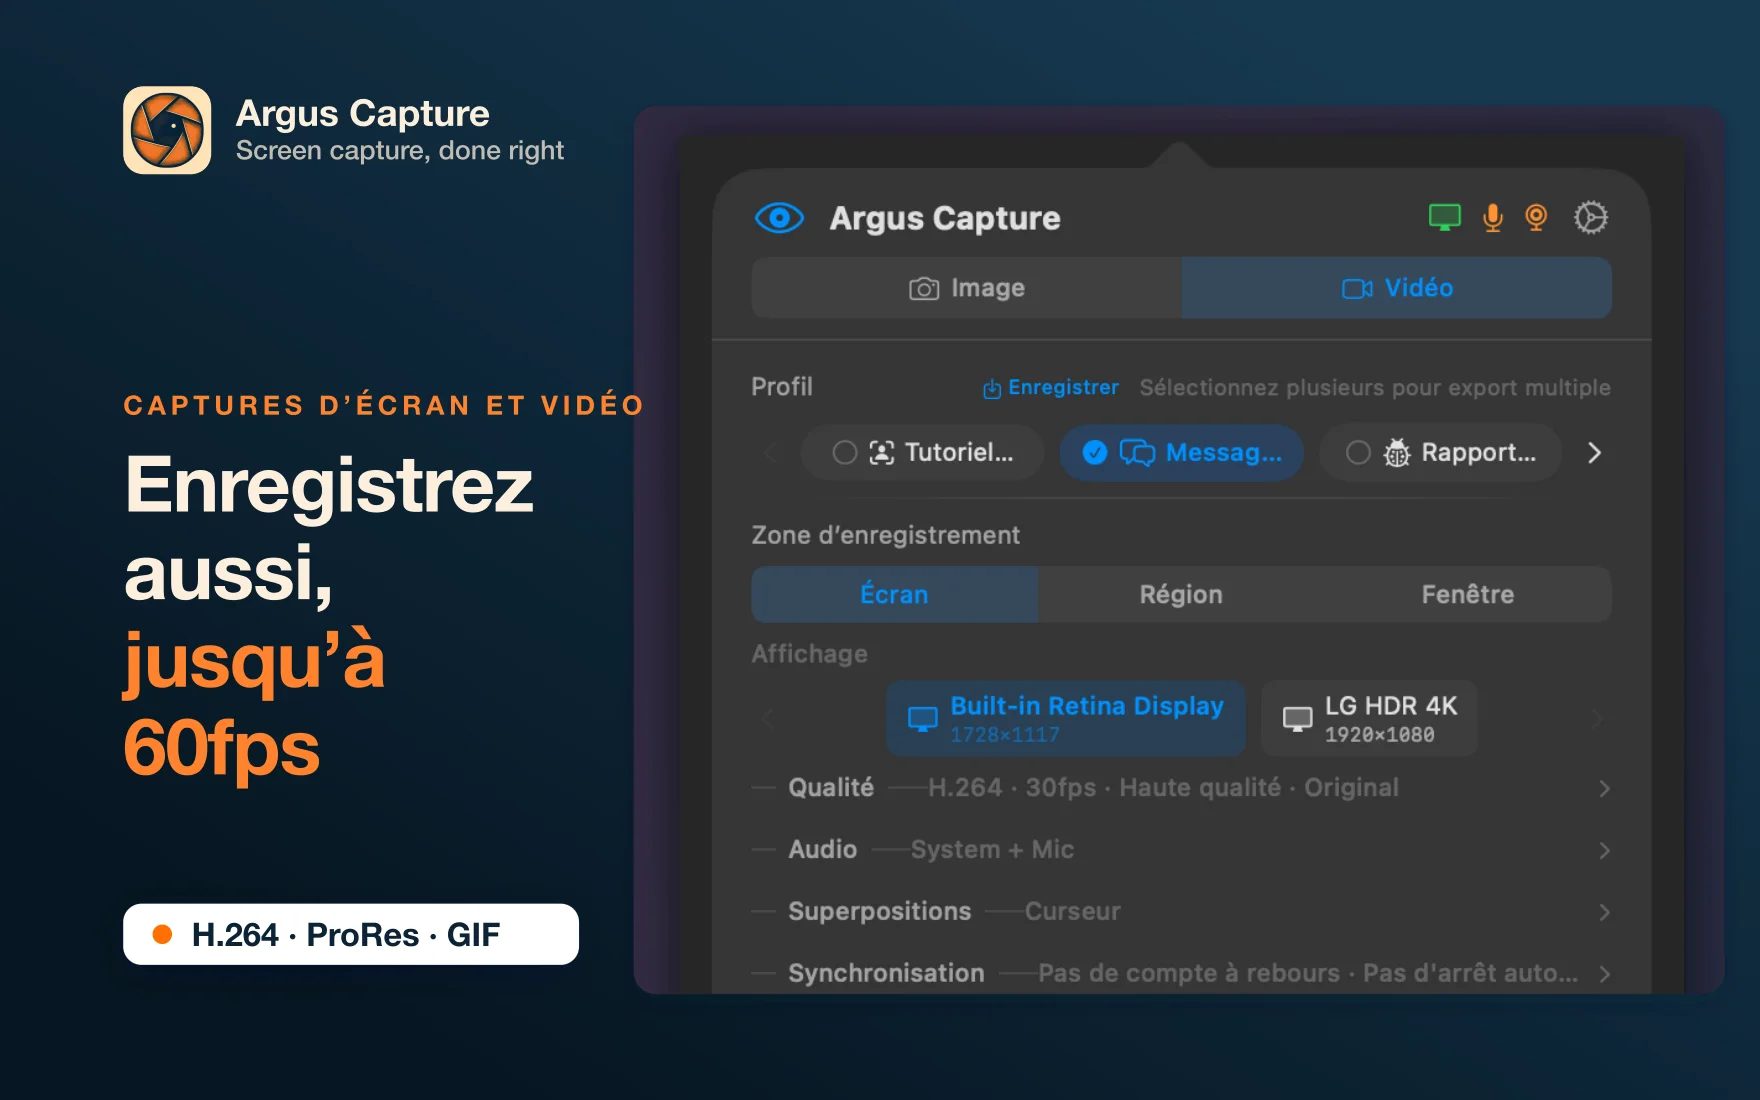Screen dimensions: 1760x1100
Task: Click the 'H.264 · 30fps · Haute qualité · Original' value
Action: click(1163, 788)
